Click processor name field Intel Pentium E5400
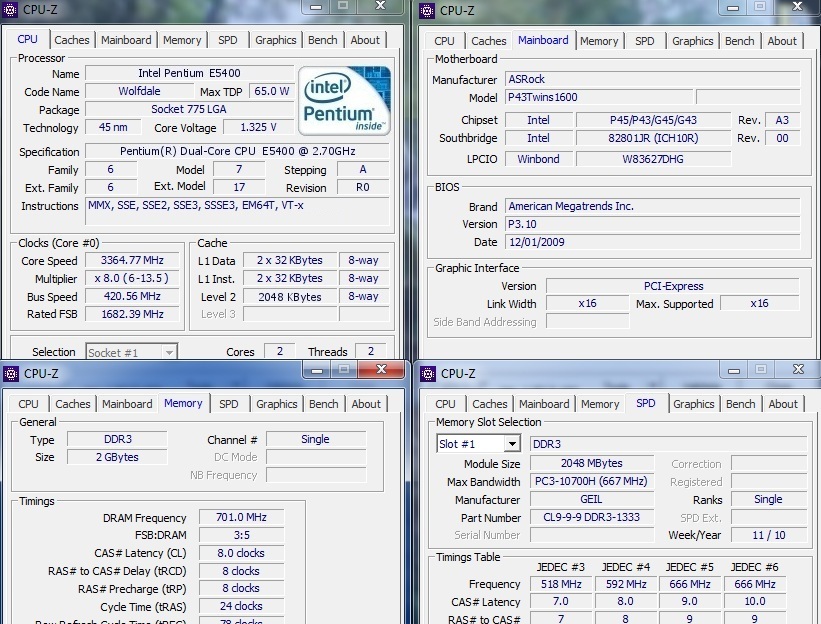 [190, 73]
